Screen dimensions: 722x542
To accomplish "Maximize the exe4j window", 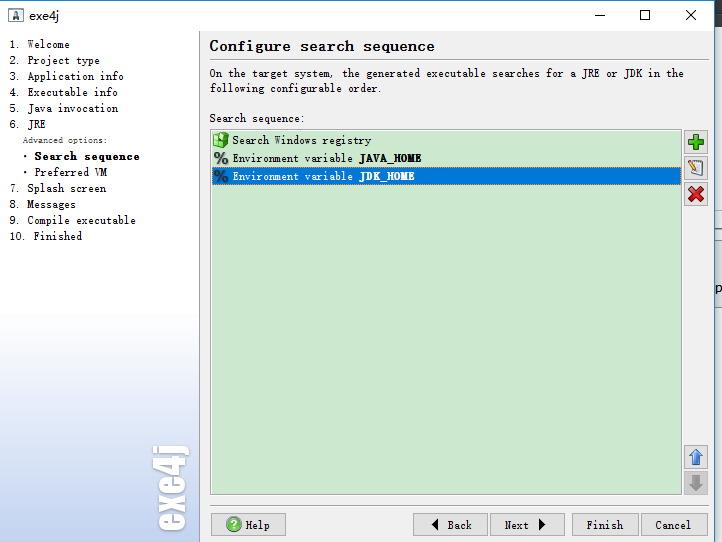I will click(645, 15).
